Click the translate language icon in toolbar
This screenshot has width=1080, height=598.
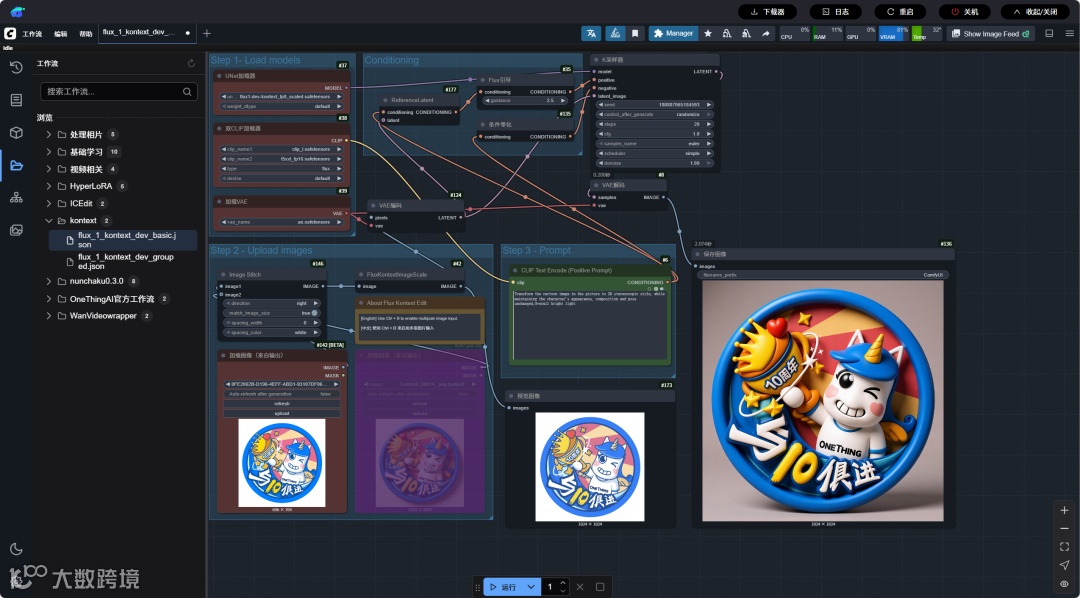591,33
